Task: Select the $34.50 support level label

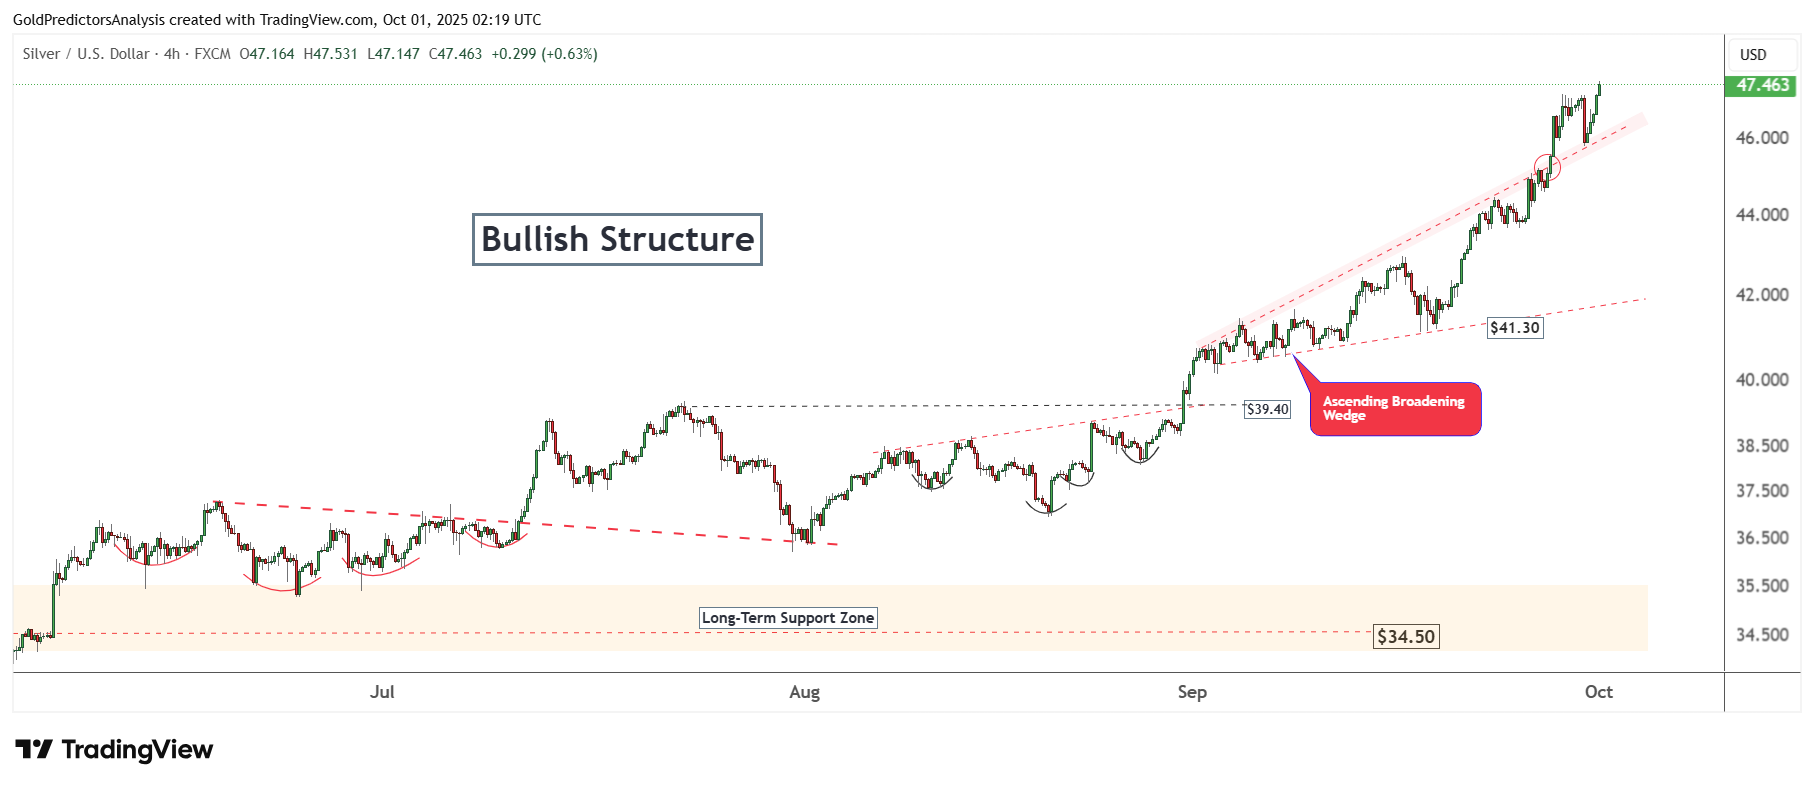Action: pos(1405,637)
